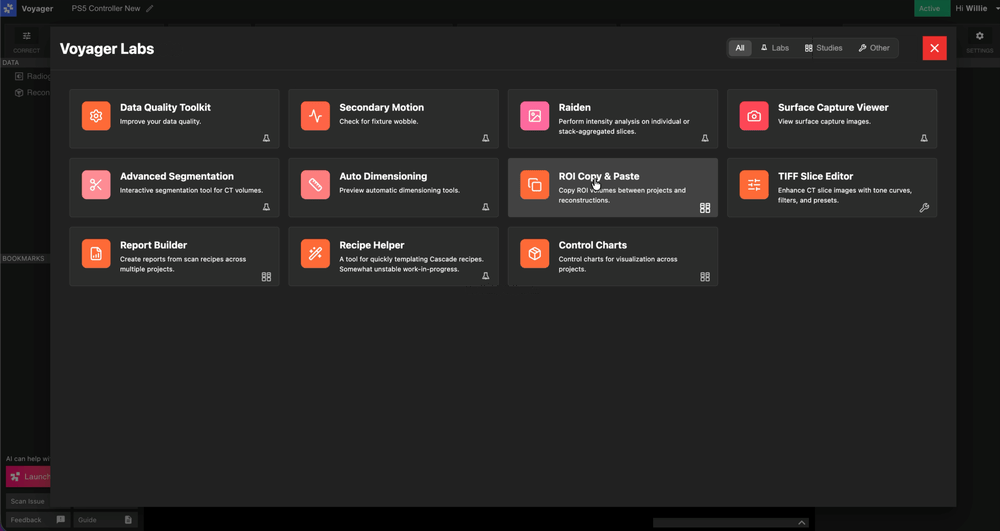Image resolution: width=1000 pixels, height=531 pixels.
Task: Open the TIFF Slice Editor card title
Action: click(815, 176)
